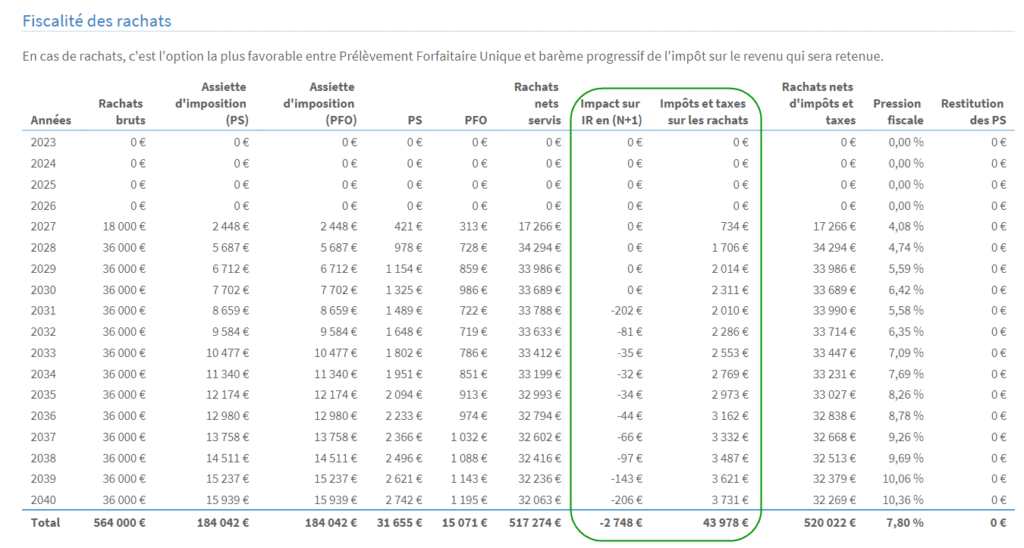Screen dimensions: 1024x548
Task: Select the total gross redemptions value 564 000 €
Action: (x=118, y=522)
